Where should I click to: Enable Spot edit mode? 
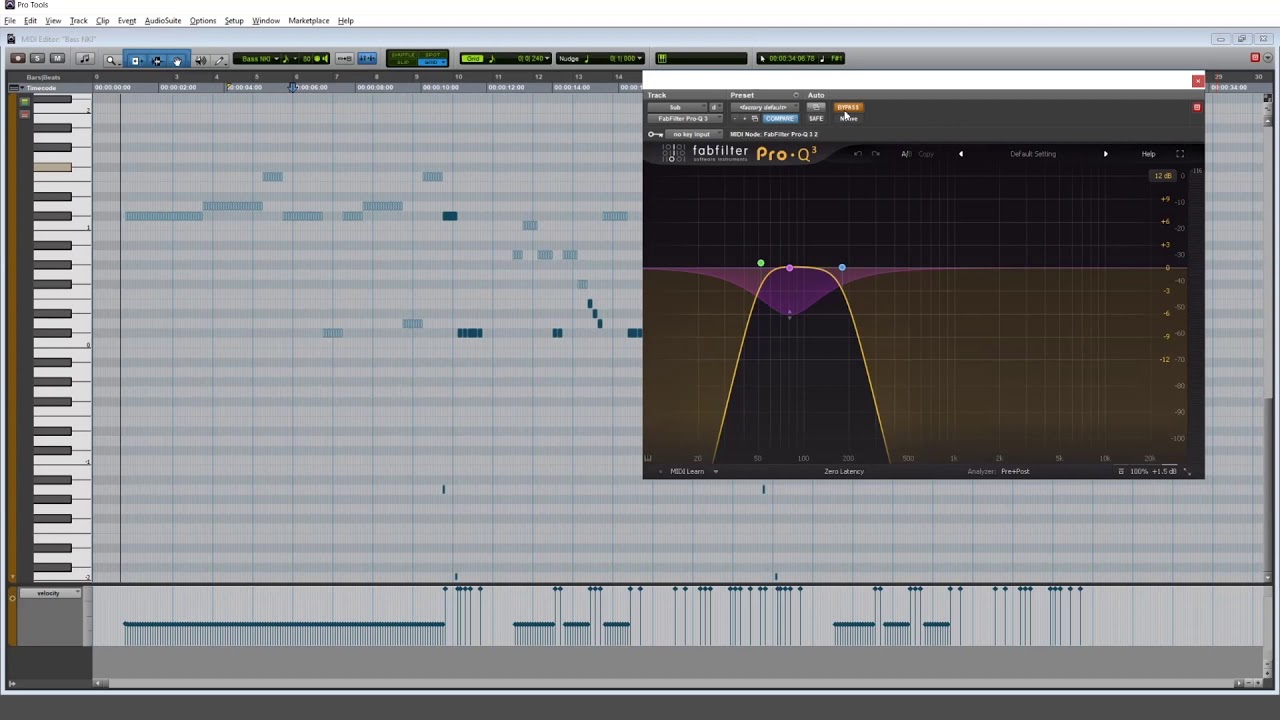(x=433, y=54)
